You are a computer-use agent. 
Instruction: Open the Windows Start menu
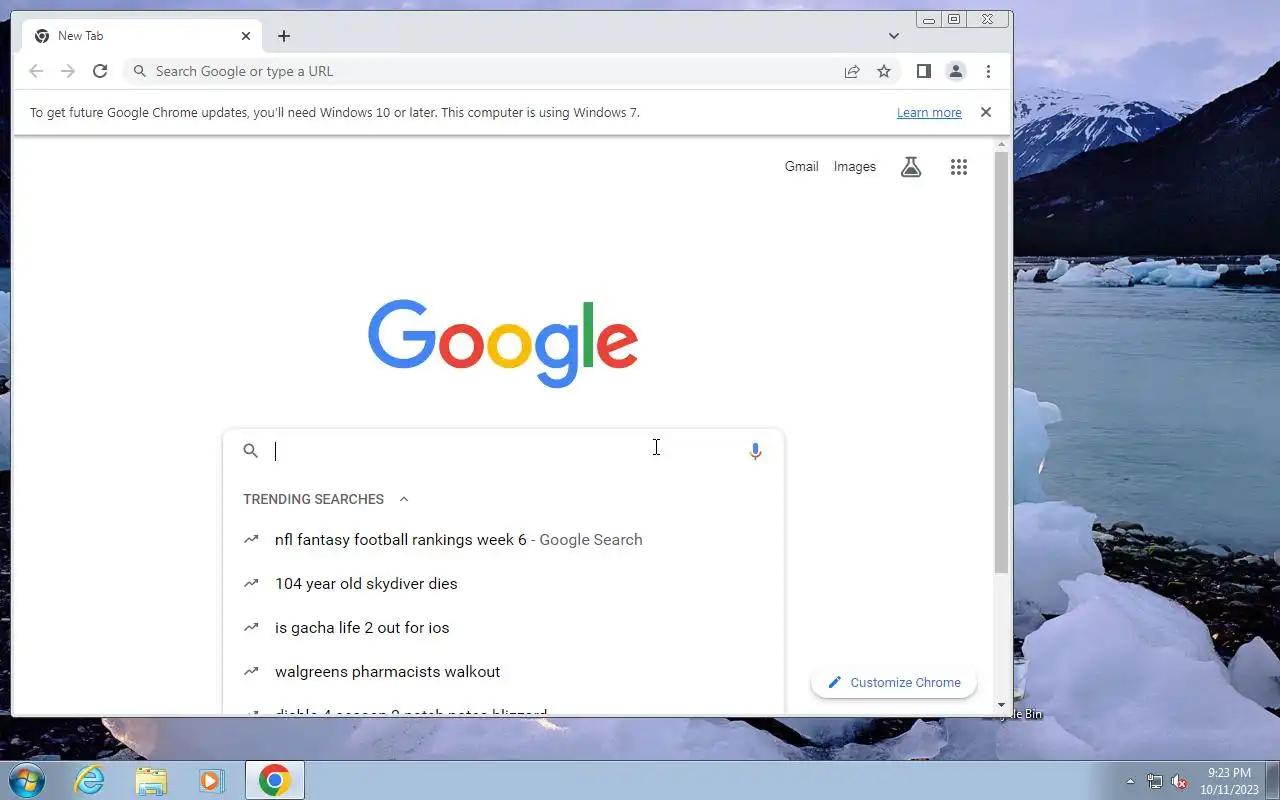26,780
